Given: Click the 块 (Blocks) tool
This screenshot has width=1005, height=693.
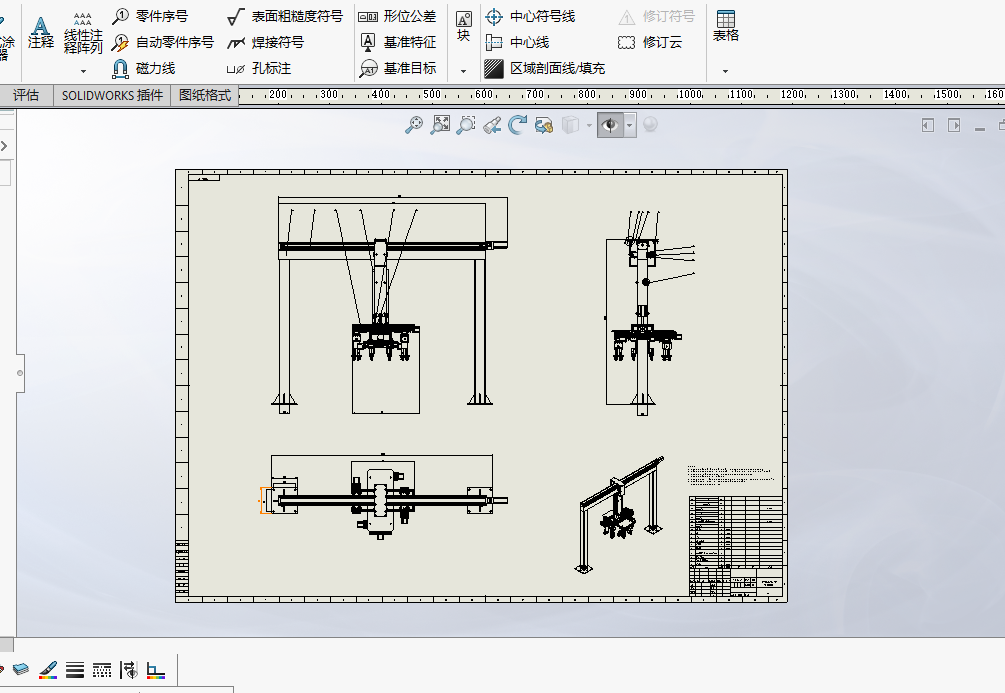Looking at the screenshot, I should [463, 27].
